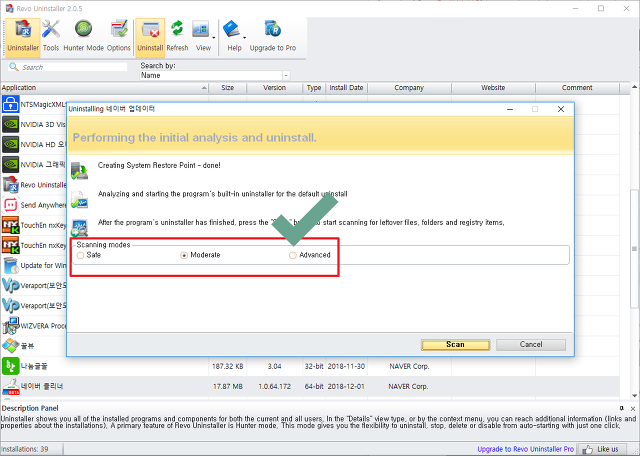Select the 꿀뷰 application icon
Viewport: 640px width, 456px height.
pyautogui.click(x=10, y=346)
